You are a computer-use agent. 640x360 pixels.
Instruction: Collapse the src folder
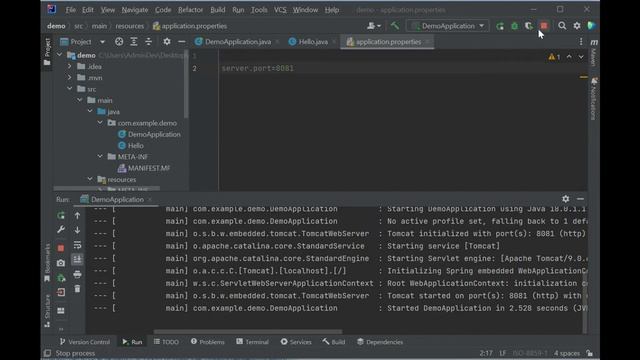[x=70, y=89]
